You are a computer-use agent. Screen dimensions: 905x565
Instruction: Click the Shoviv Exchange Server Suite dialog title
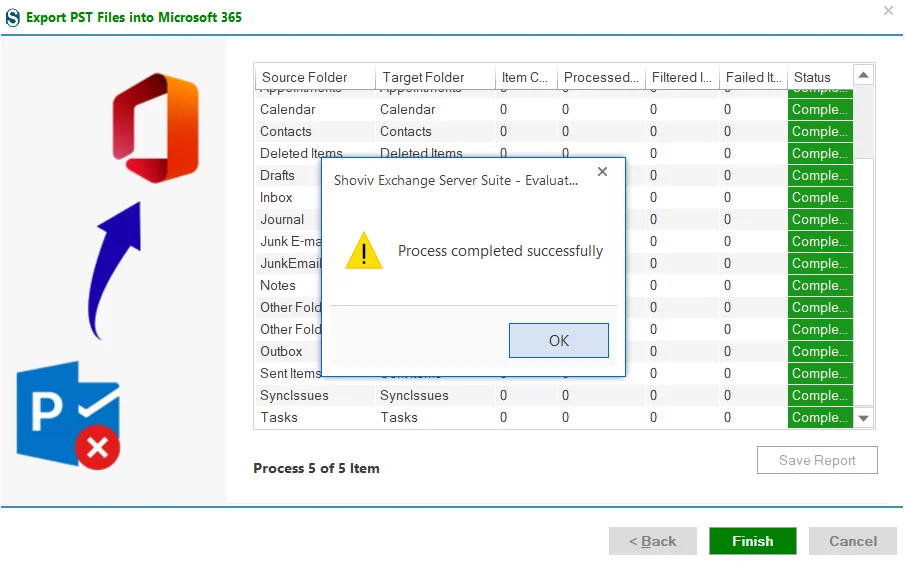[x=455, y=180]
